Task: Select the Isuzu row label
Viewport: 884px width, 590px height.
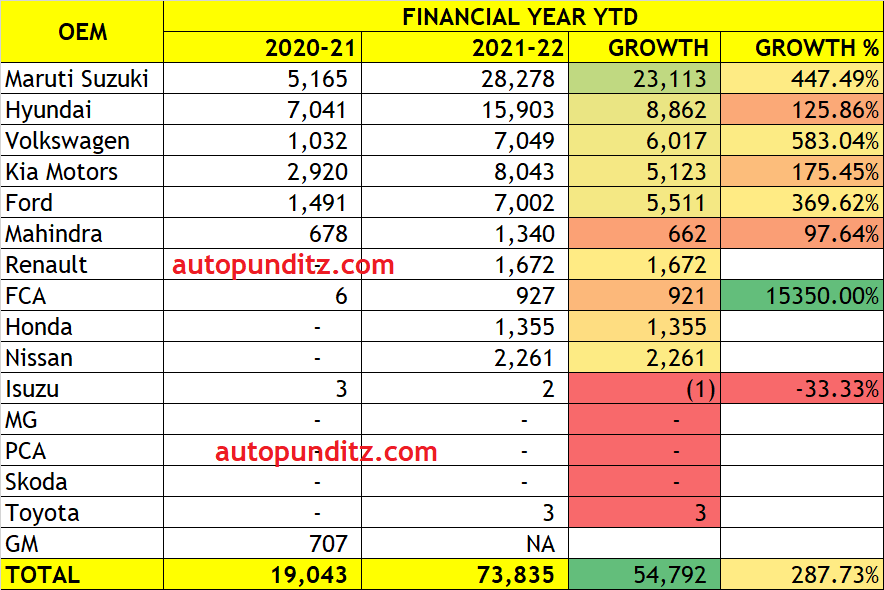Action: pos(82,388)
